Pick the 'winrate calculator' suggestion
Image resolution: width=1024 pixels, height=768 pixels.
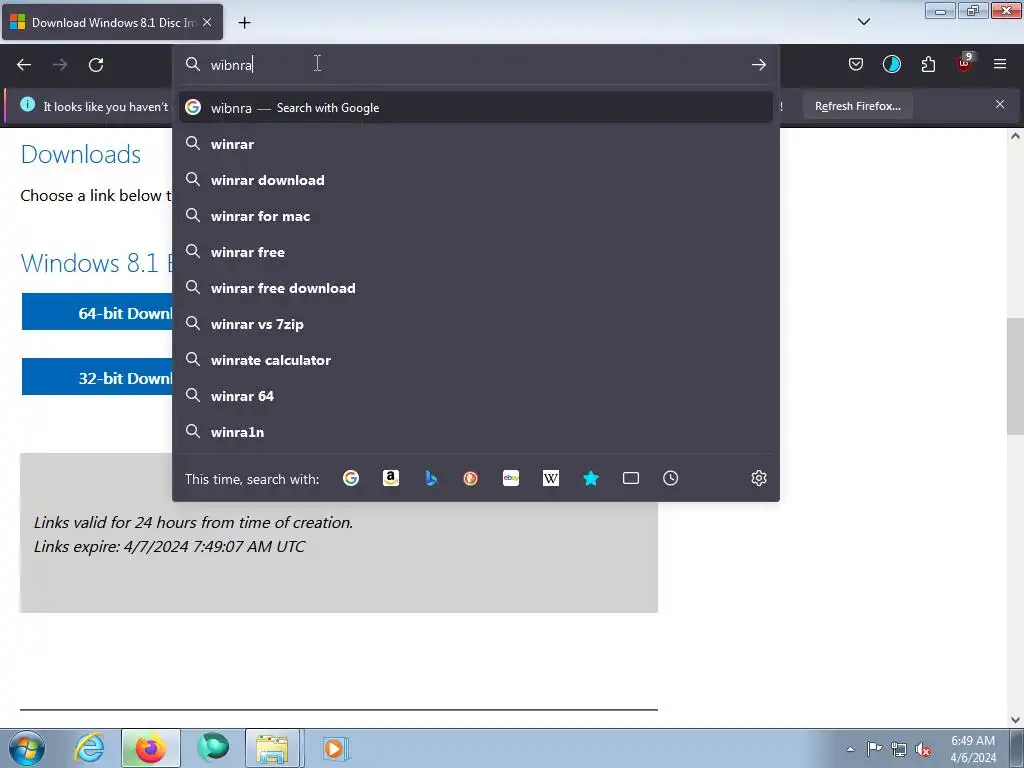(x=475, y=360)
